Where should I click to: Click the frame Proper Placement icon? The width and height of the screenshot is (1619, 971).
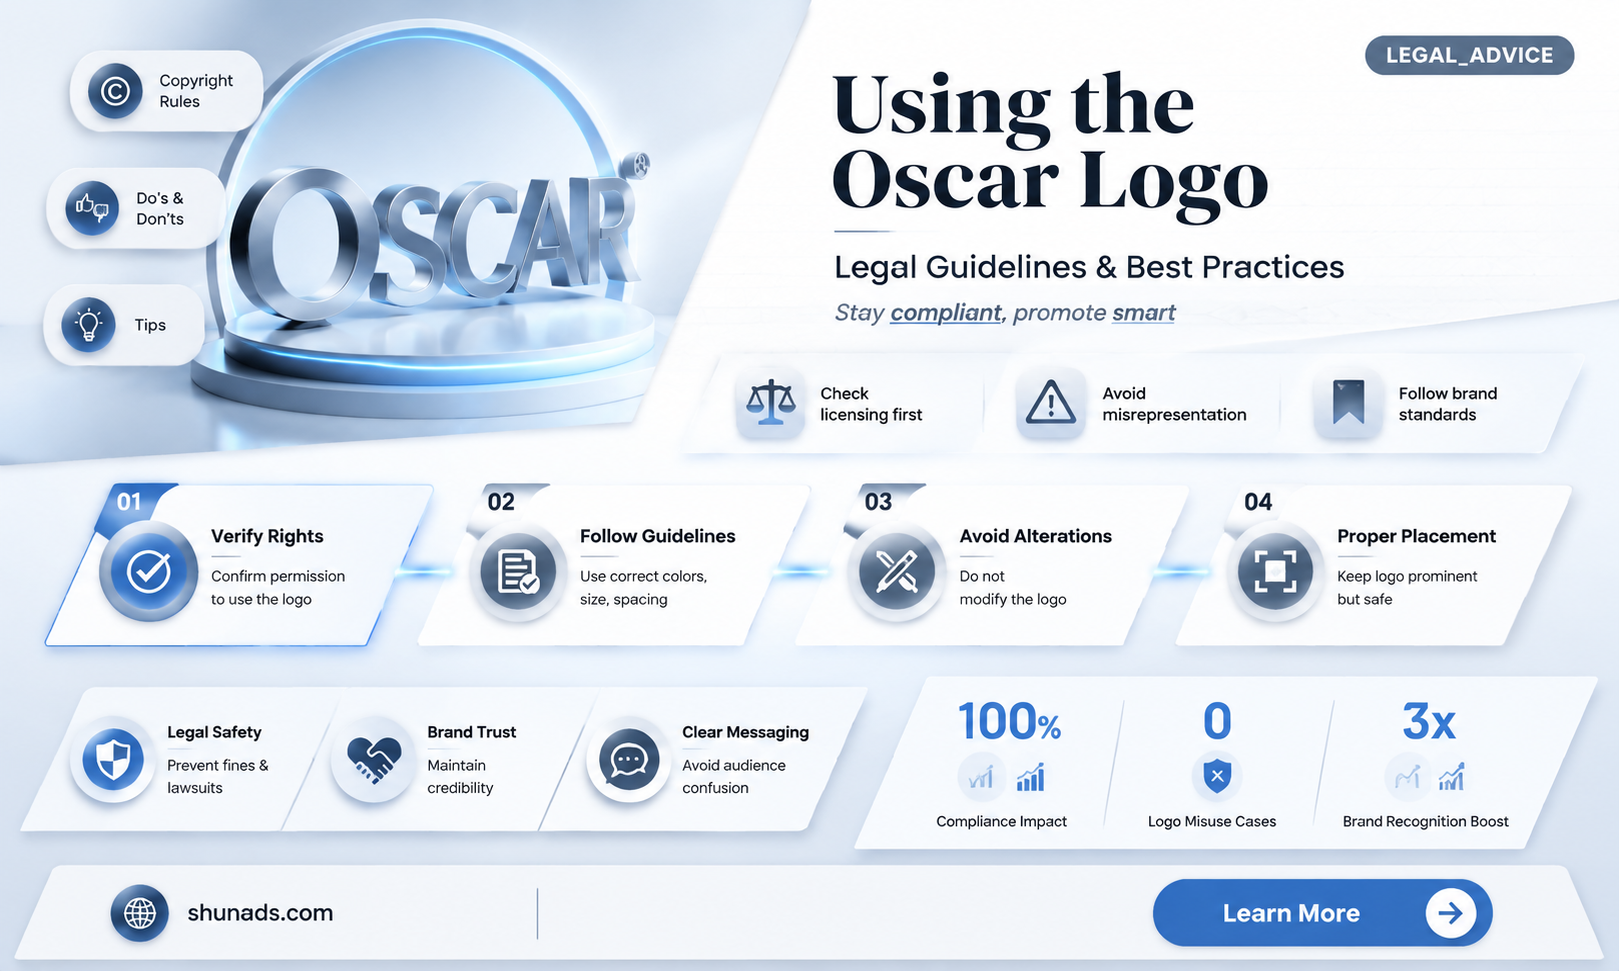(1275, 572)
